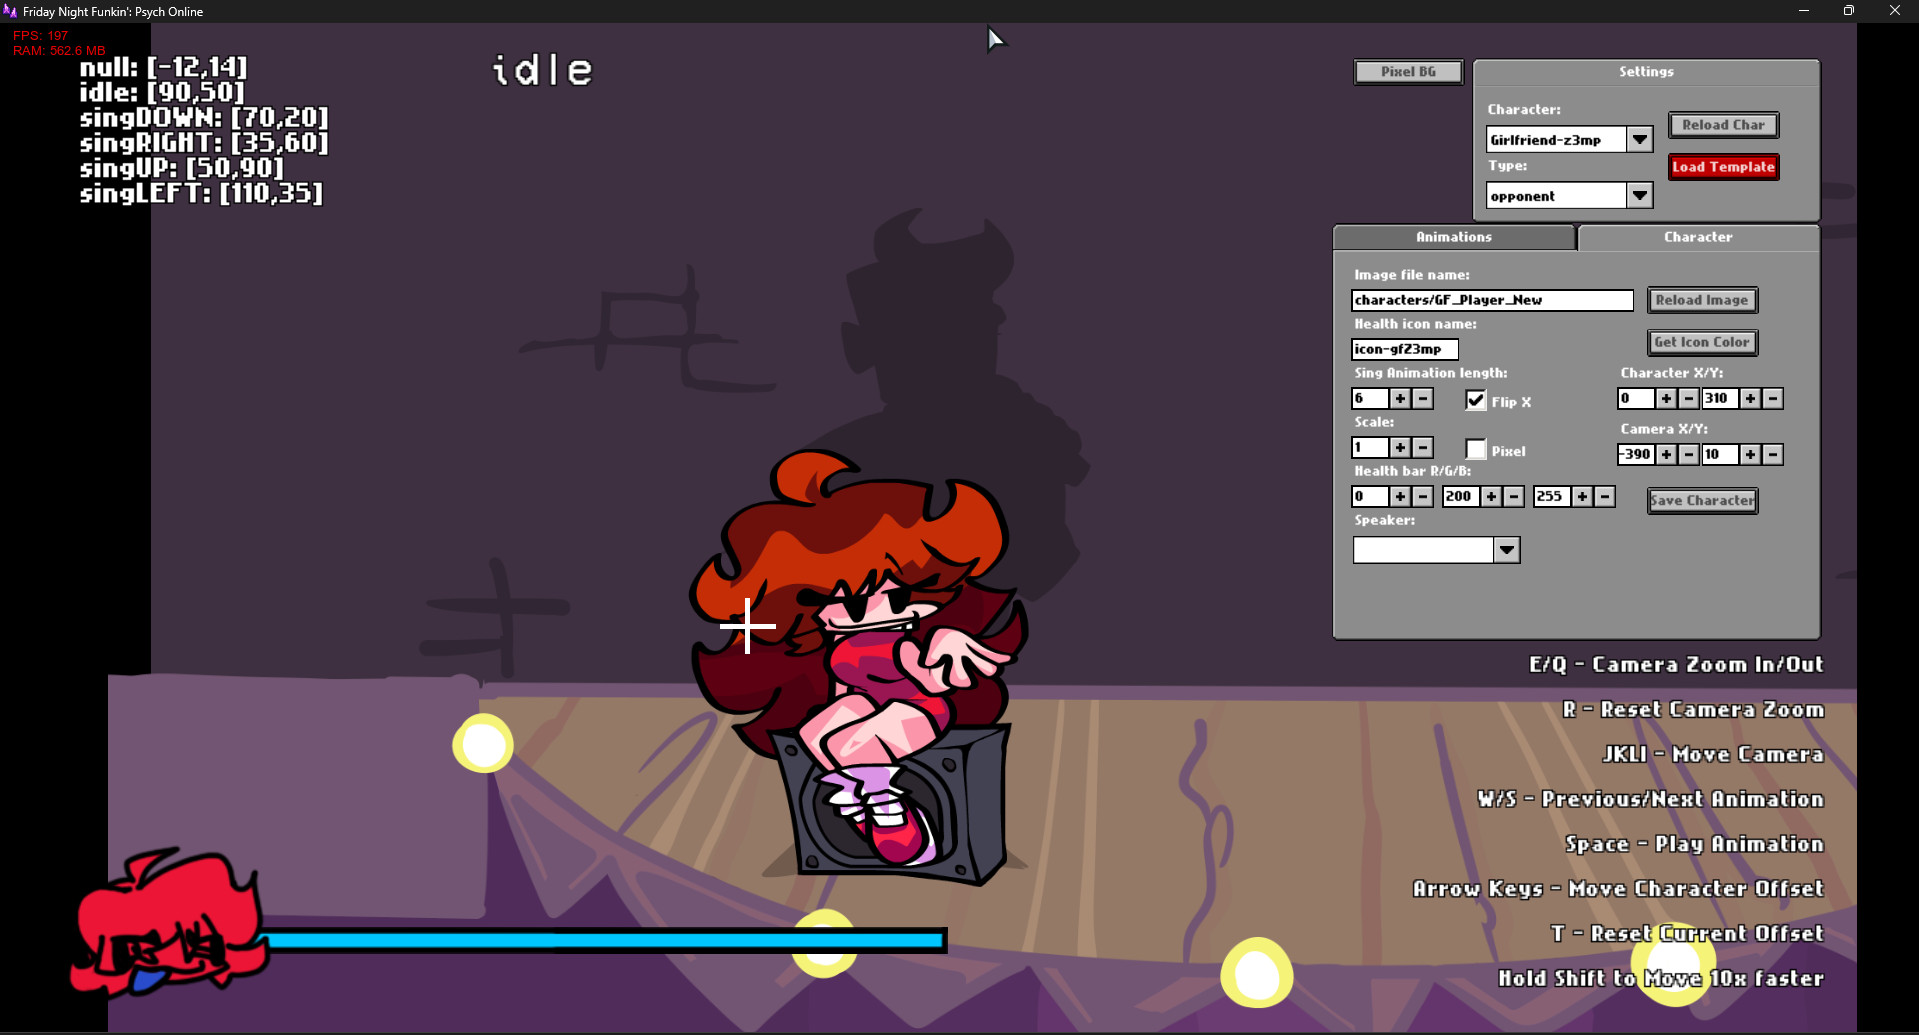Toggle the Pixel BG button
Image resolution: width=1919 pixels, height=1035 pixels.
1408,72
